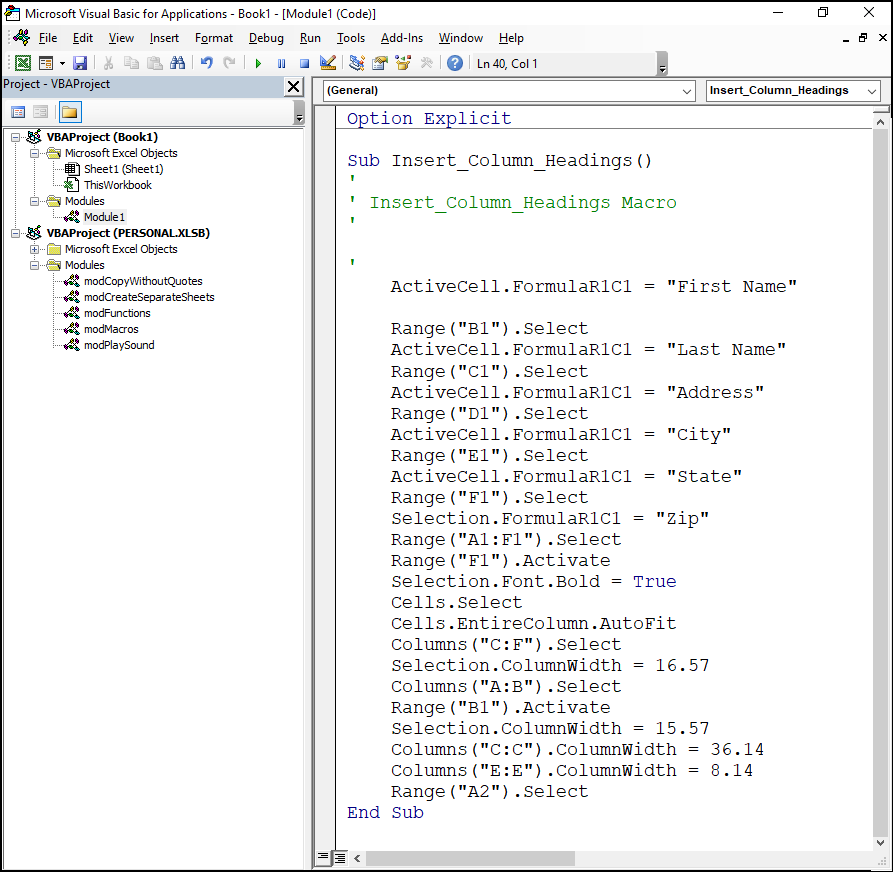Open Properties Window toolbar icon
The height and width of the screenshot is (872, 893).
tap(380, 63)
